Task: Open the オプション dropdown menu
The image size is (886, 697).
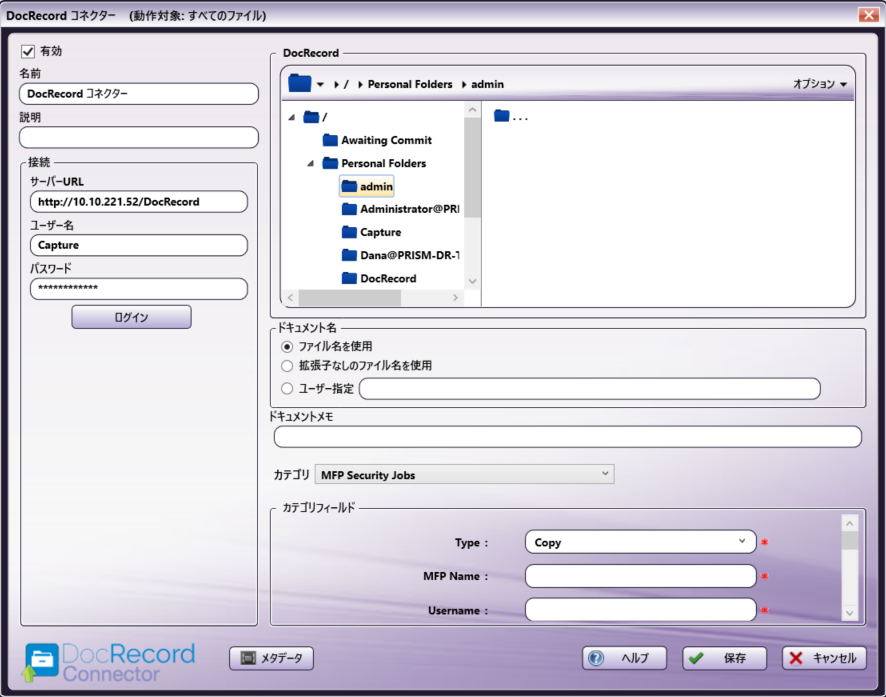Action: [x=820, y=84]
